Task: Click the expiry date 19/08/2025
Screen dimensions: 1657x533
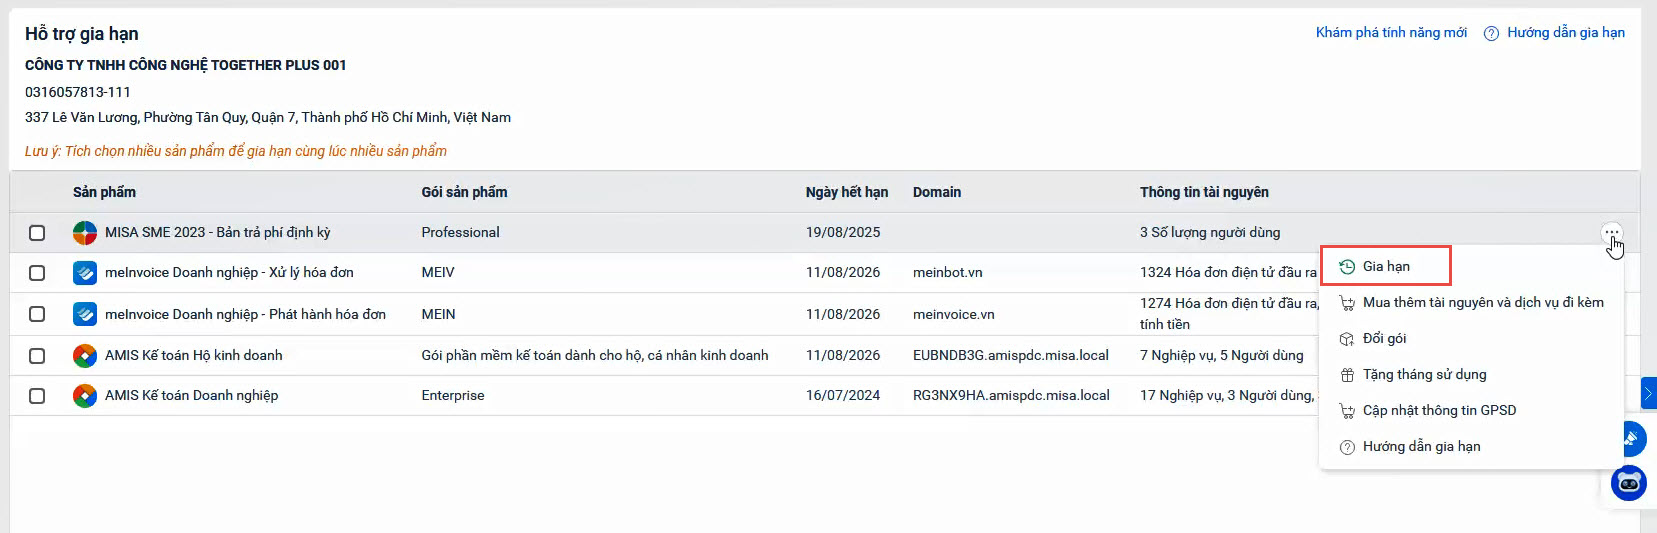Action: pyautogui.click(x=843, y=232)
